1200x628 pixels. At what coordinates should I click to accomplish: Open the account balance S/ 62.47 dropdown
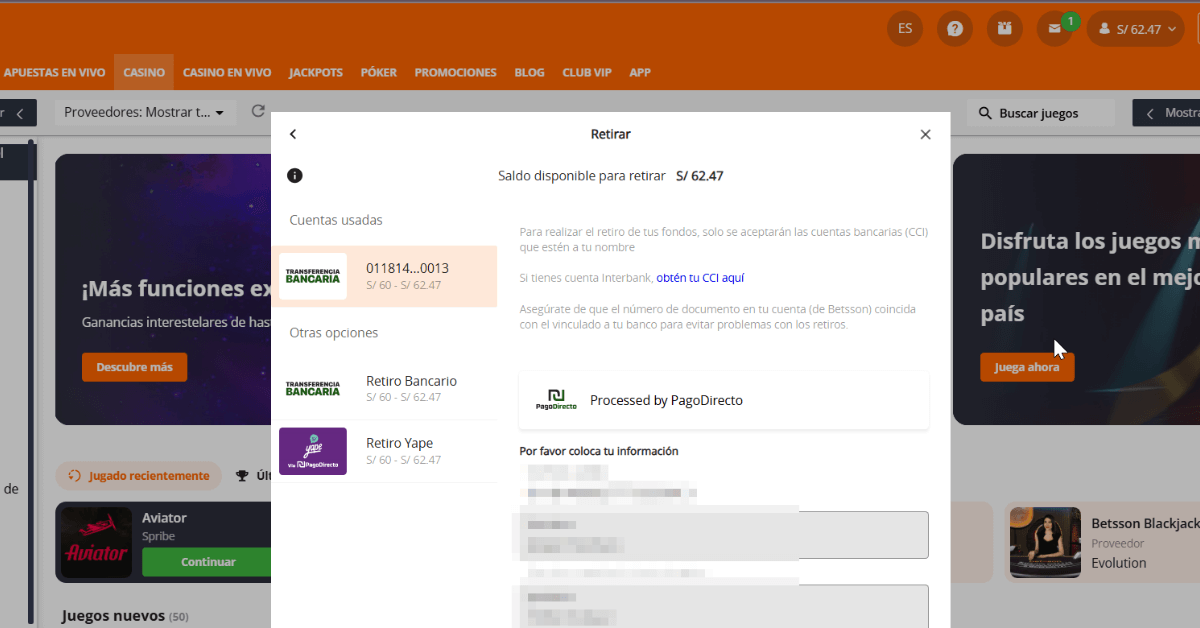[1135, 29]
